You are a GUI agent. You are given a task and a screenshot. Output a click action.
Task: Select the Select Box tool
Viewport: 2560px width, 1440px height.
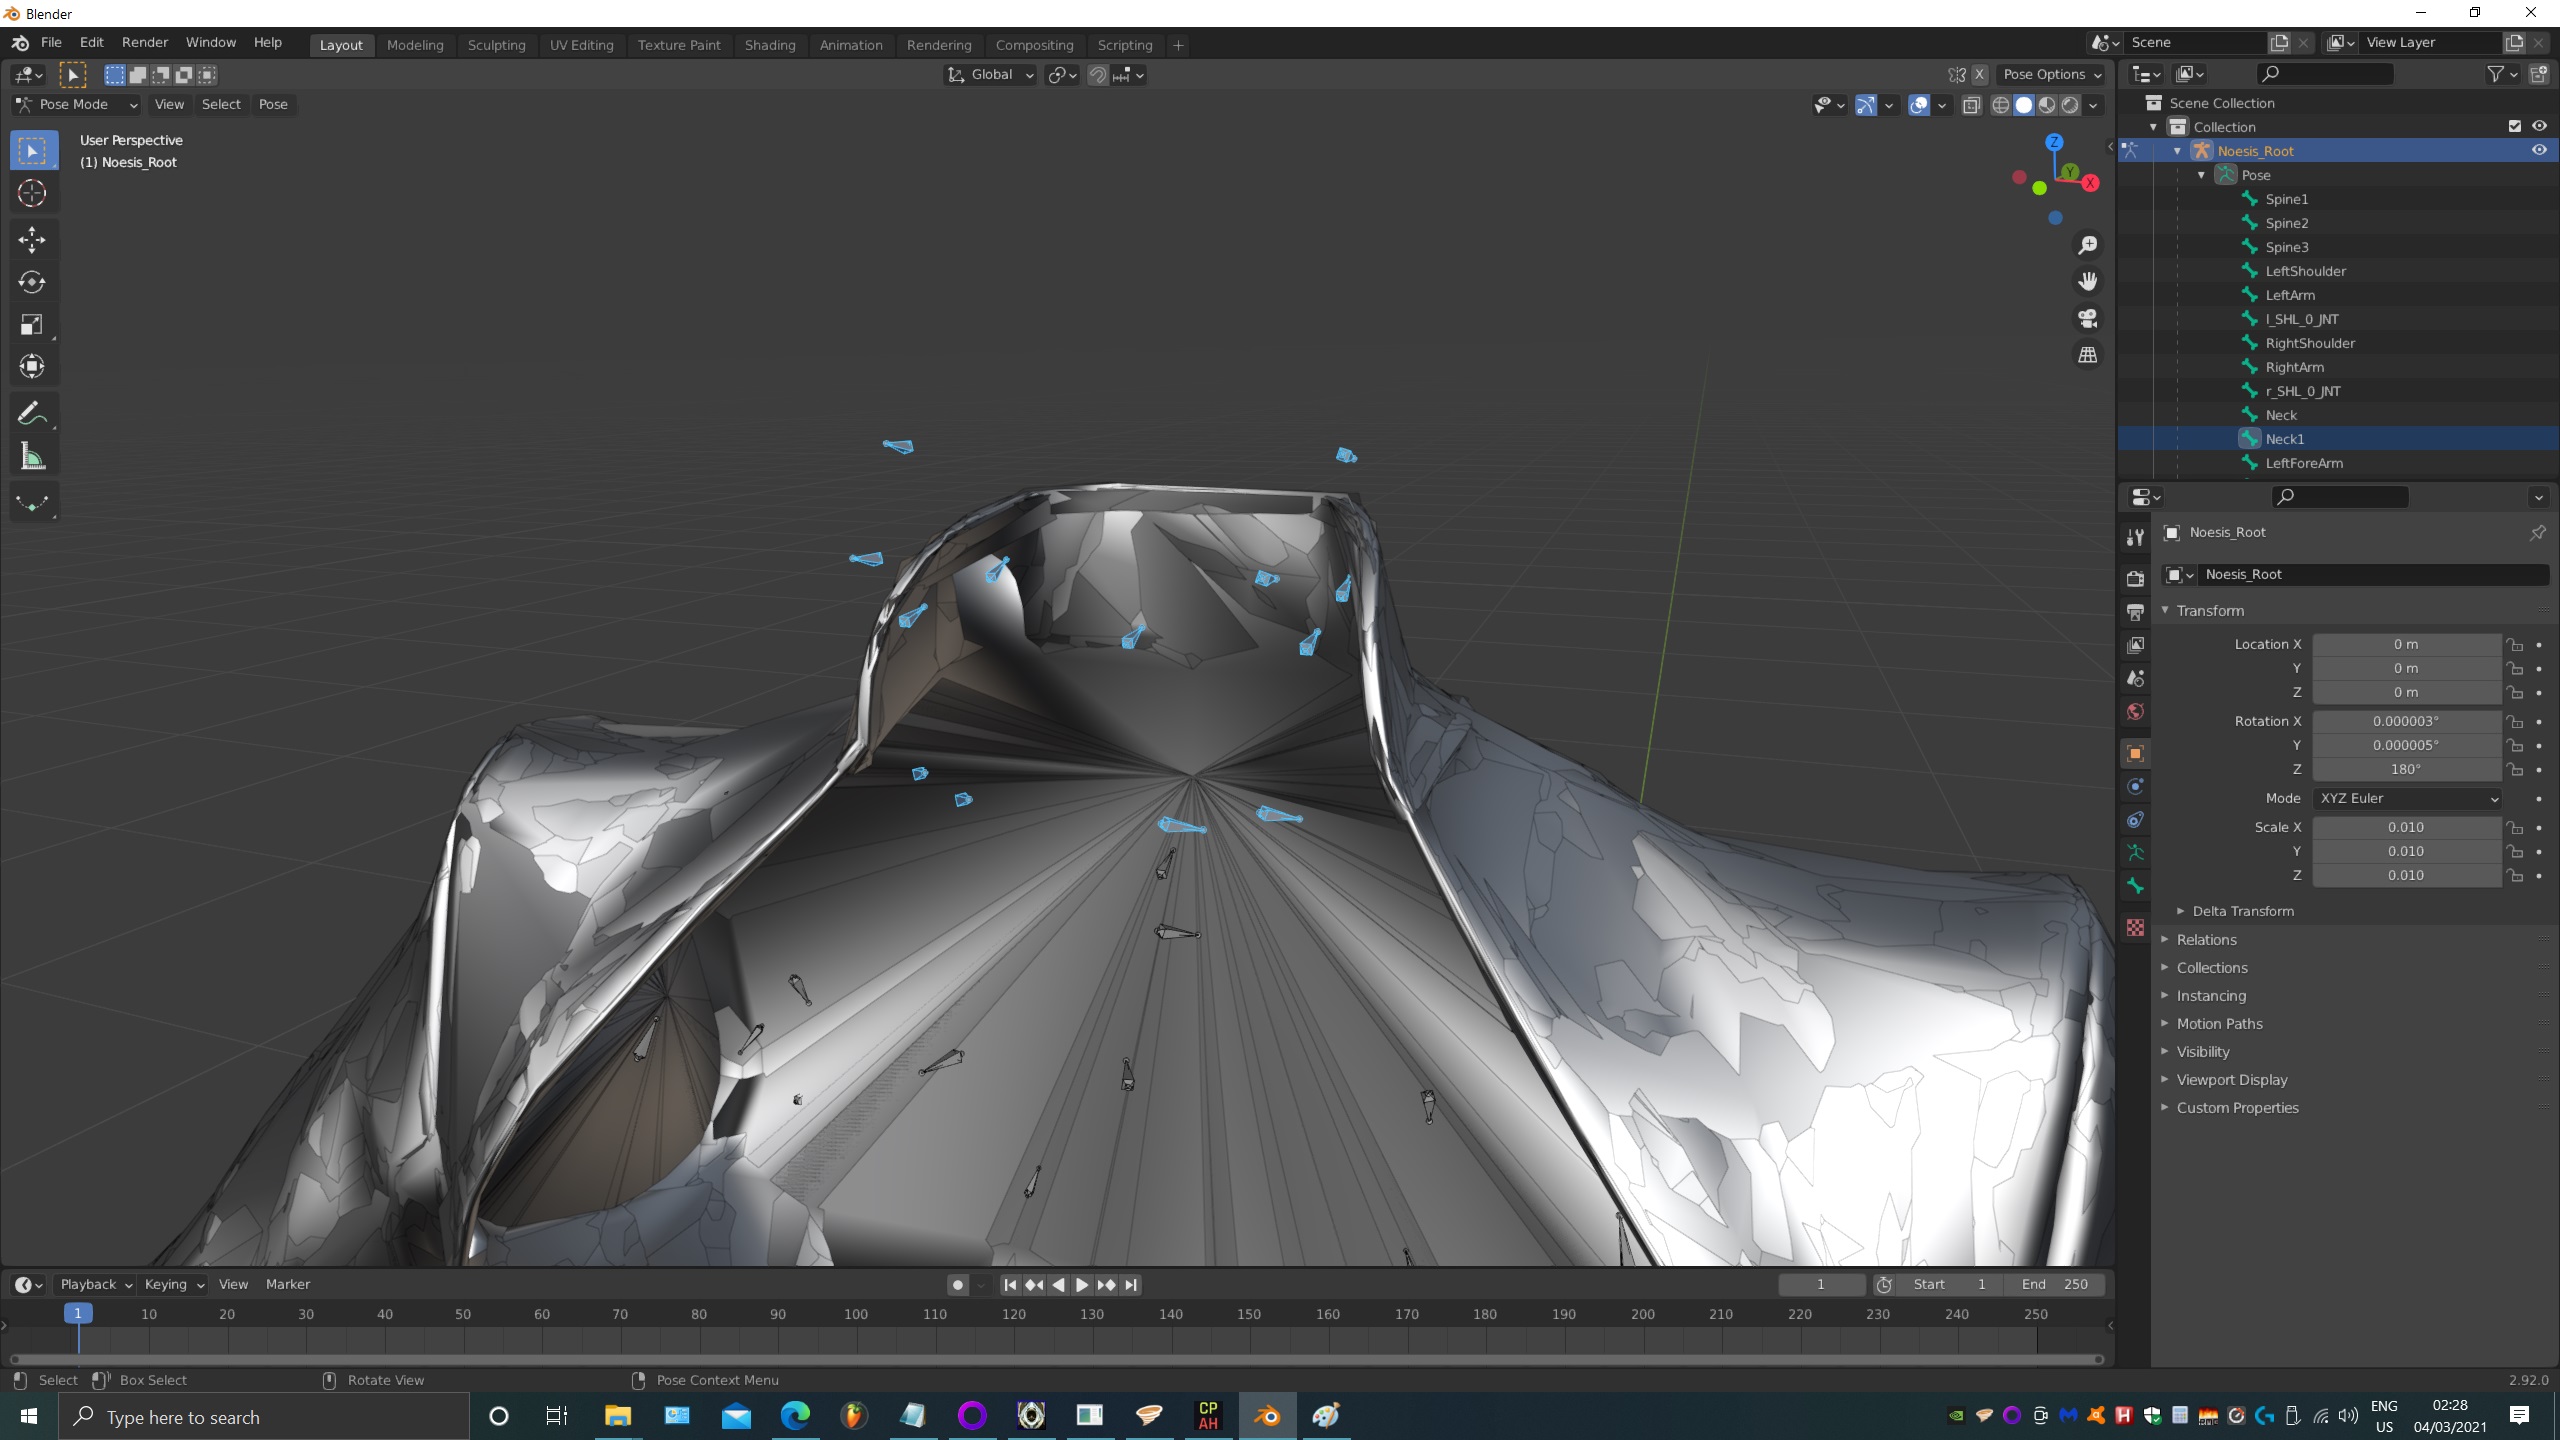[32, 151]
